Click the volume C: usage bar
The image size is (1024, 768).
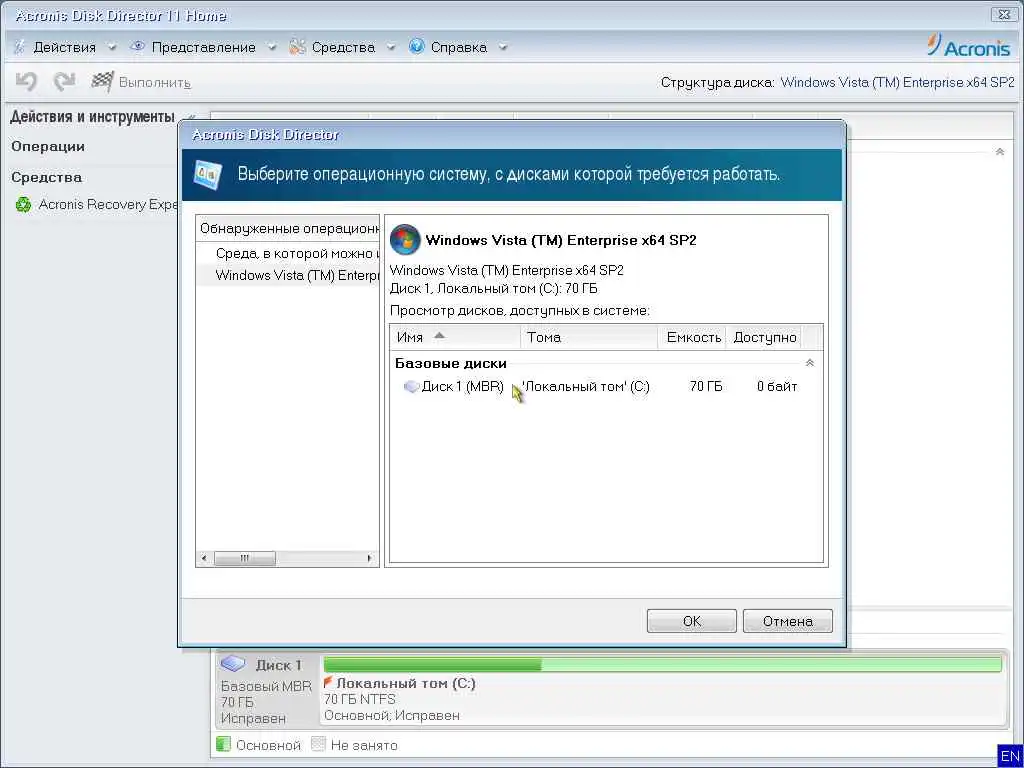pos(662,665)
